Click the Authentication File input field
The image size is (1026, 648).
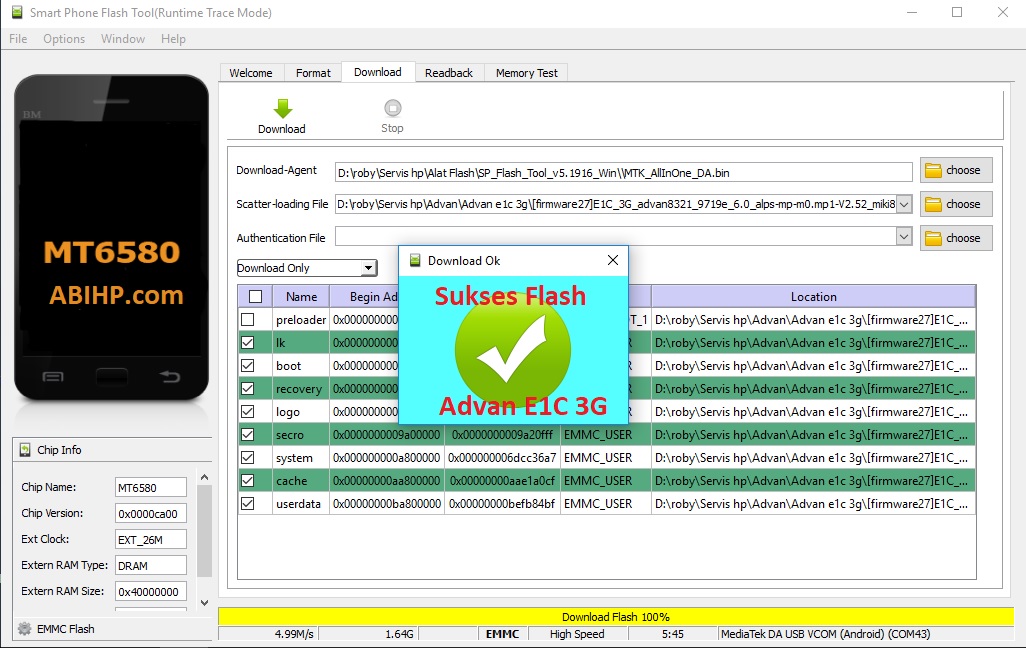[x=615, y=236]
